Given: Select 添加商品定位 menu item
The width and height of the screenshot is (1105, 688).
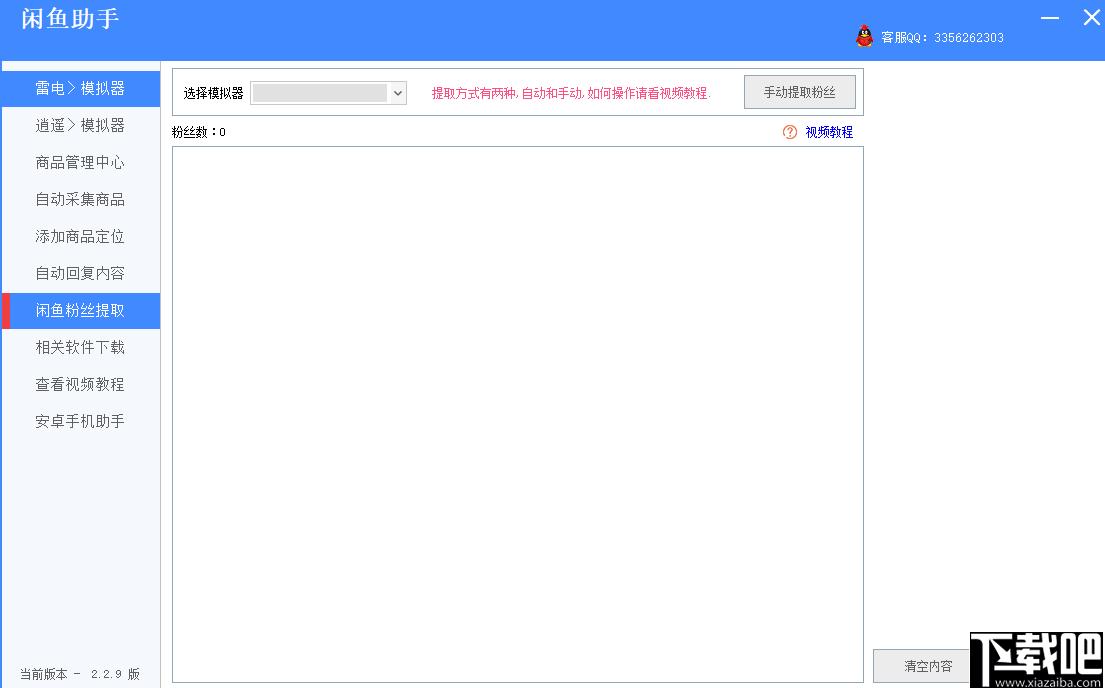Looking at the screenshot, I should pyautogui.click(x=80, y=237).
